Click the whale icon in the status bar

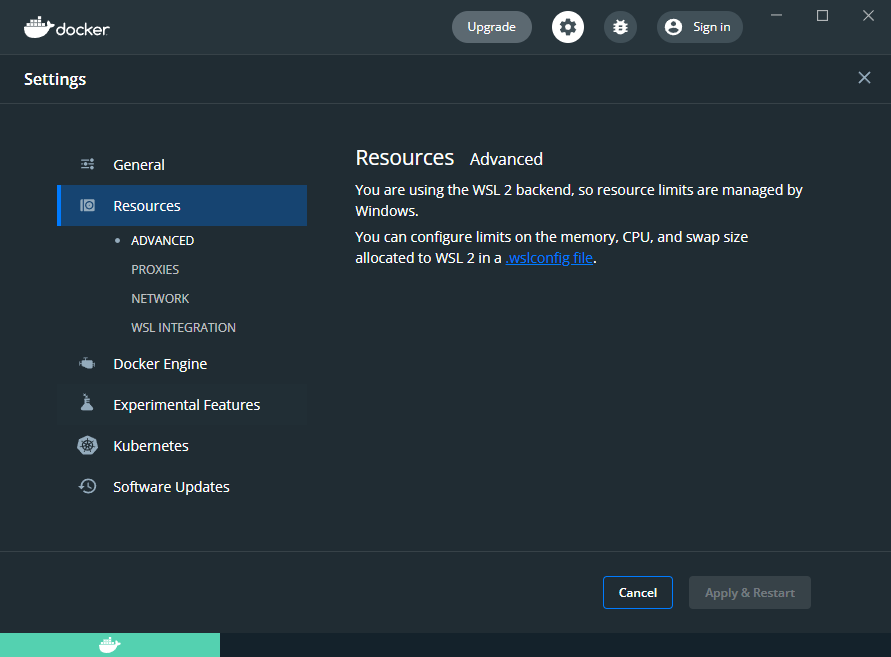[110, 645]
